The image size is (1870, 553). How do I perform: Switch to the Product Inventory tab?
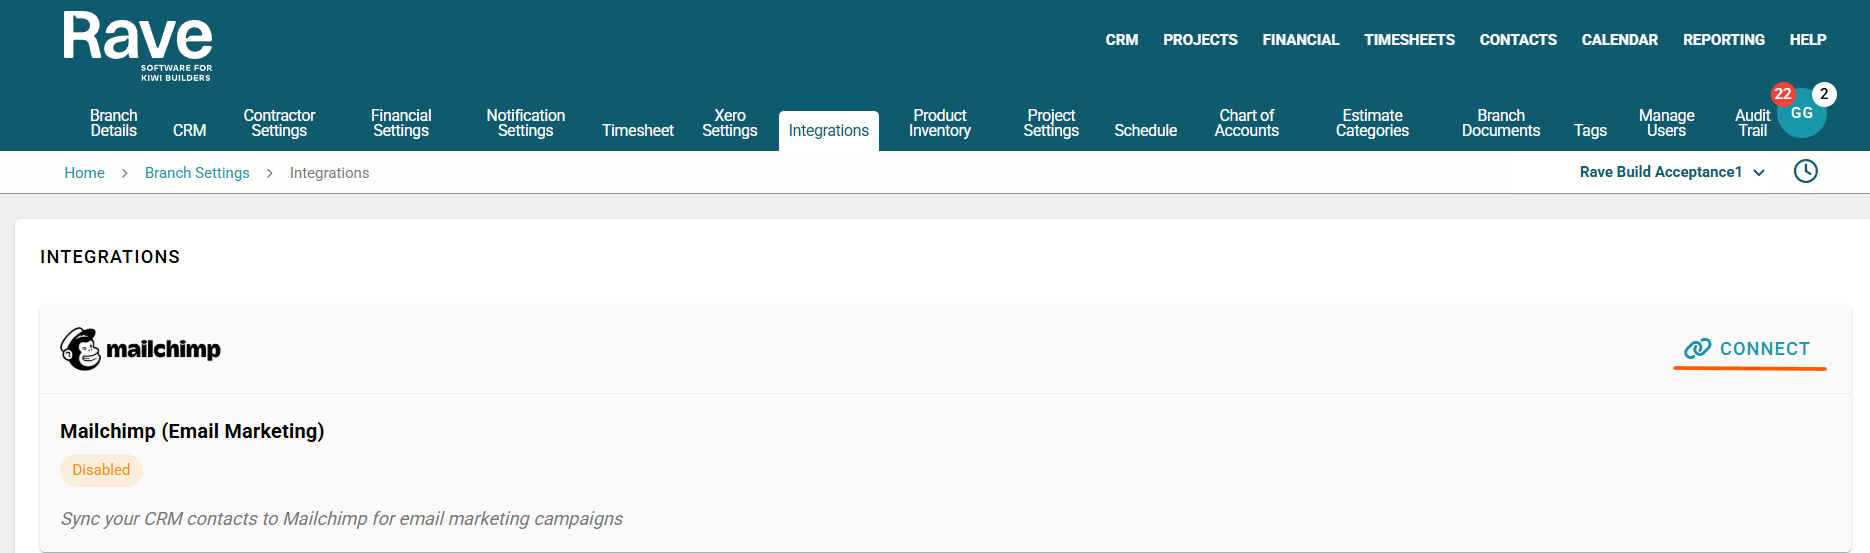coord(940,123)
